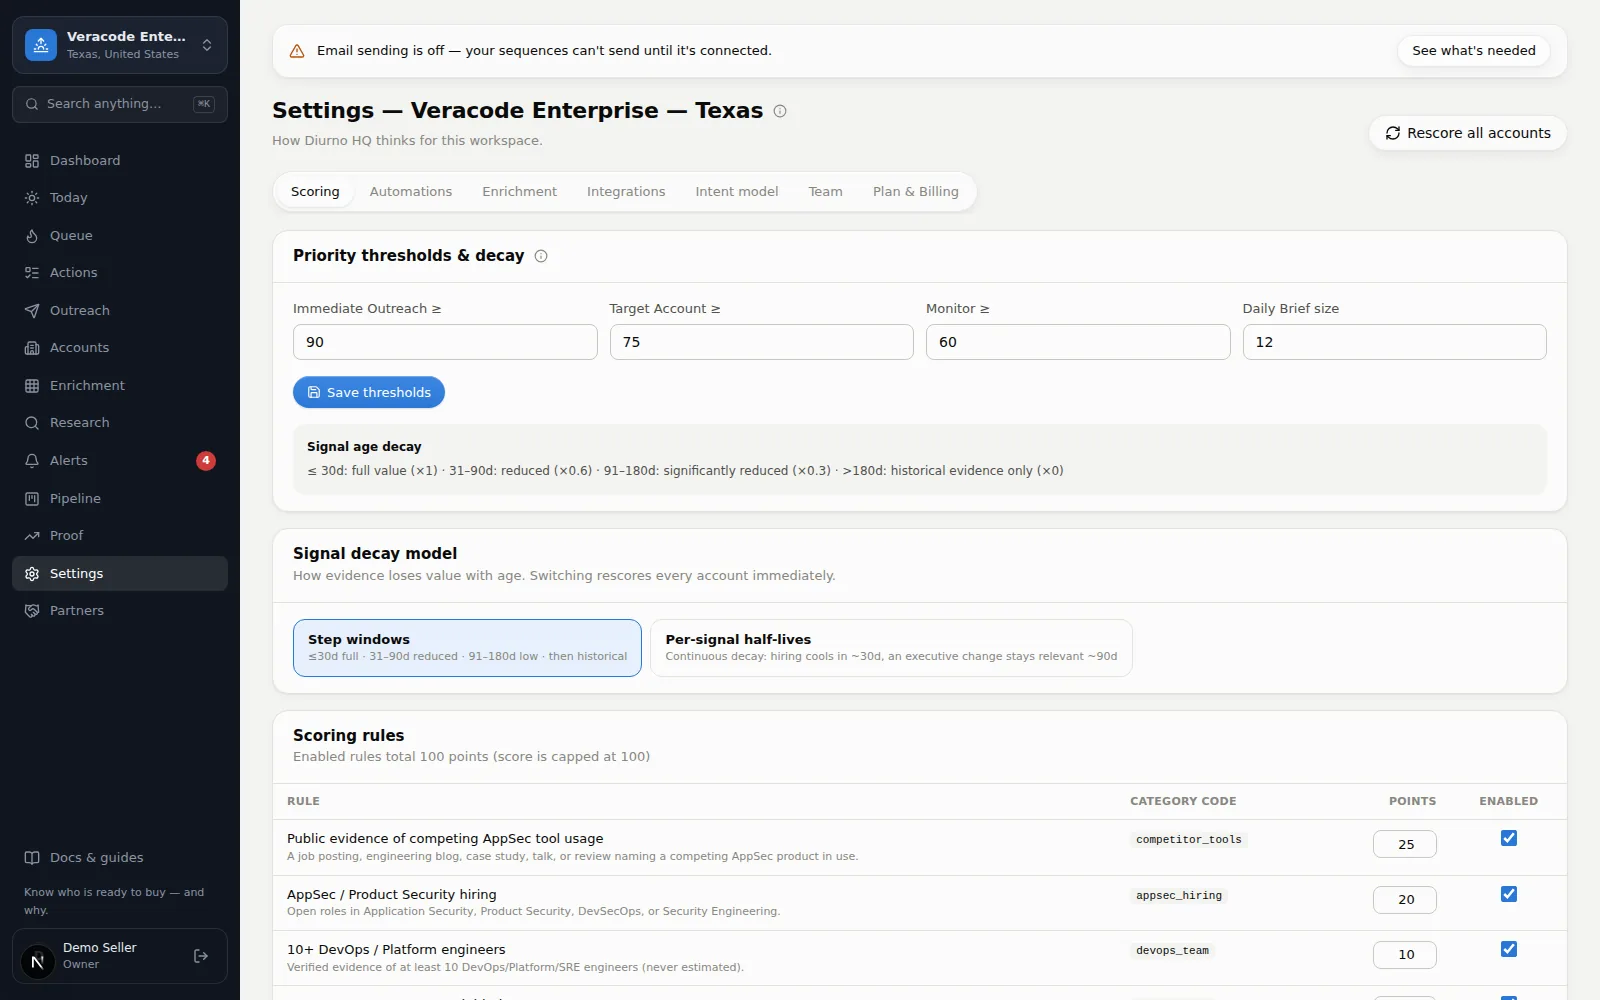Edit points for 10+ DevOps engineers rule

[x=1405, y=955]
